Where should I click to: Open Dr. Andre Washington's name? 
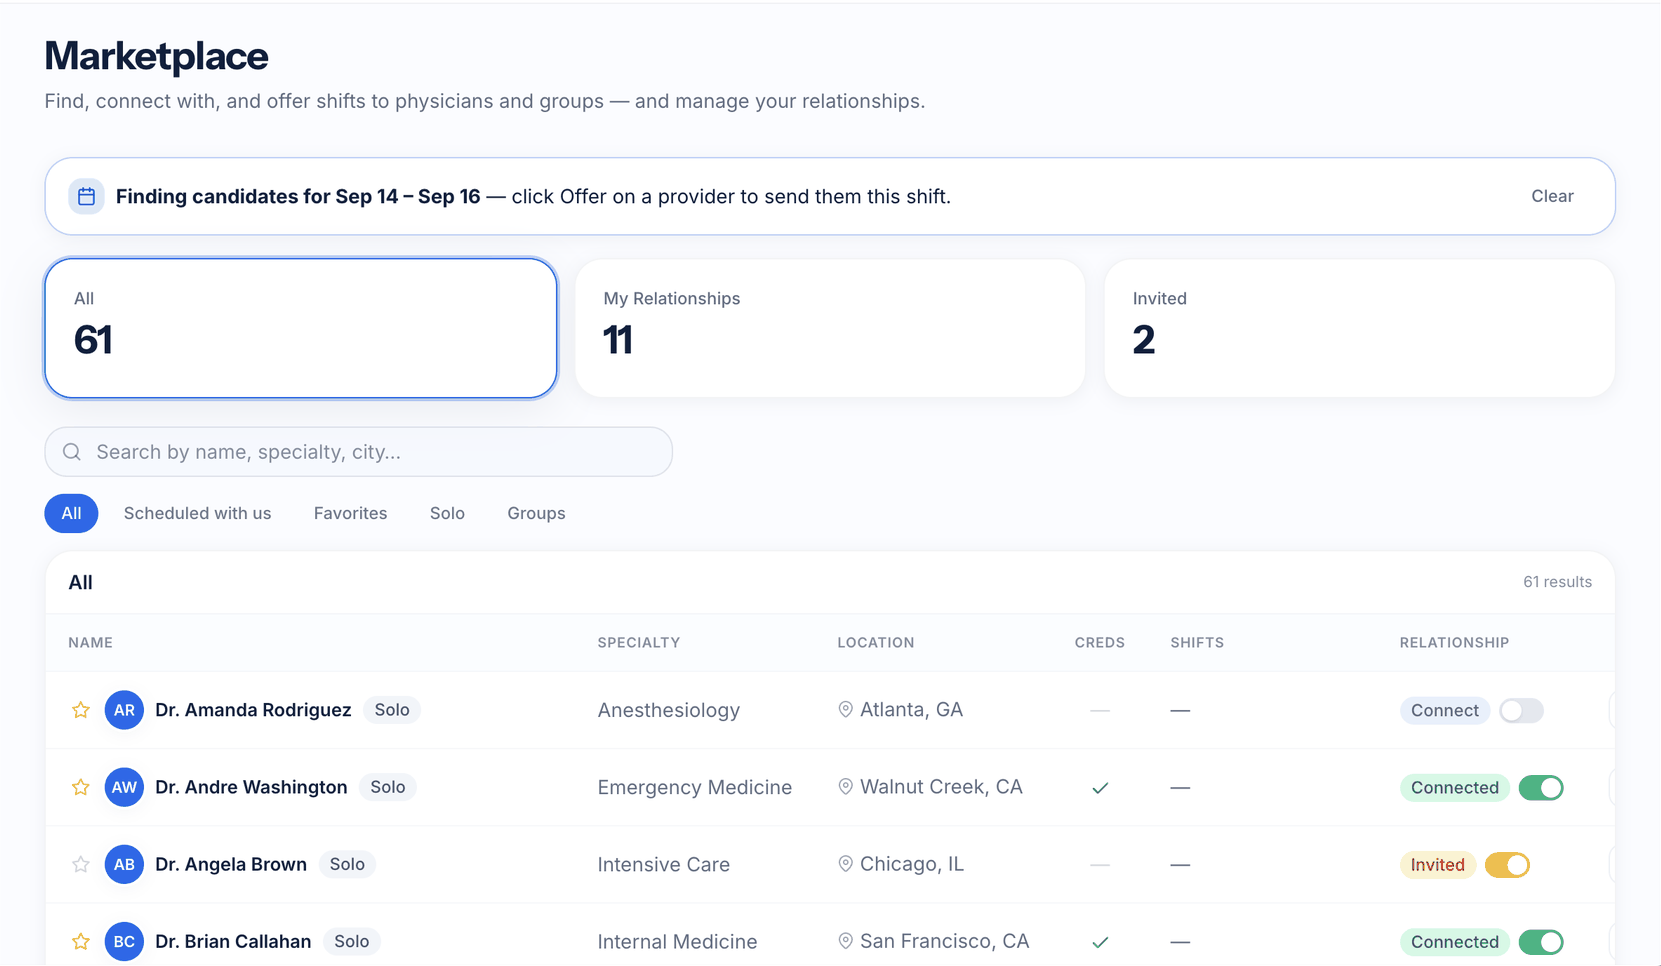click(251, 787)
